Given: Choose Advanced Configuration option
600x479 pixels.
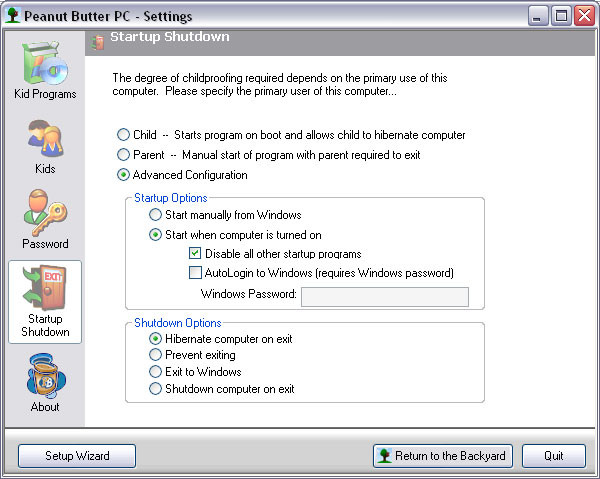Looking at the screenshot, I should [123, 175].
